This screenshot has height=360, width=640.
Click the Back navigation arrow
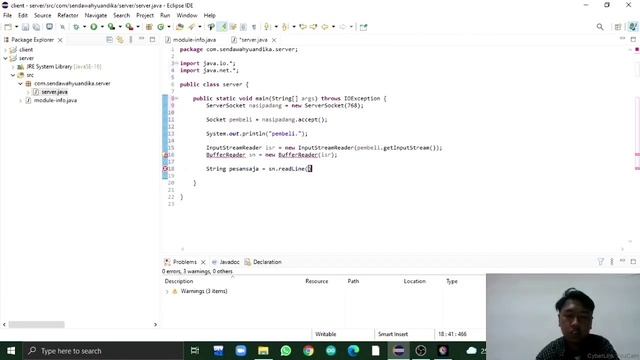pos(325,27)
